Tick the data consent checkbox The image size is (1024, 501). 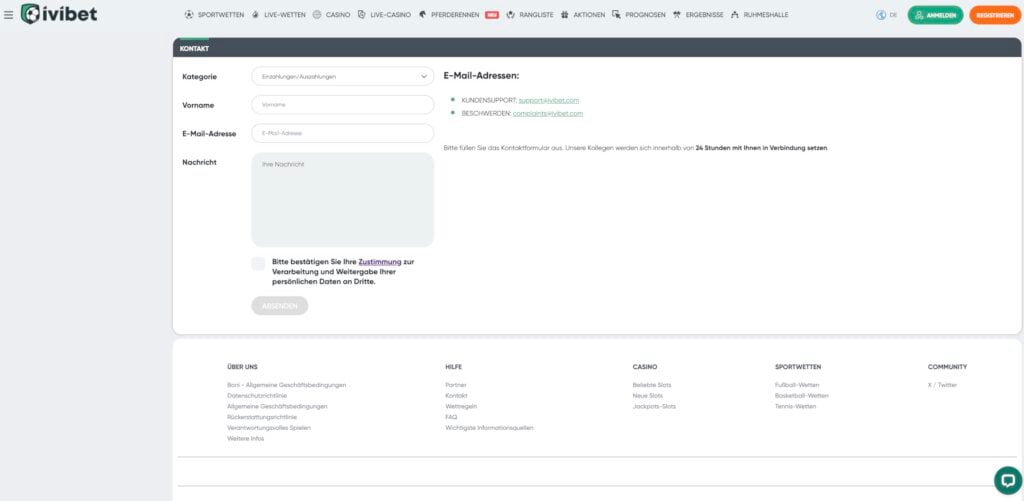click(259, 264)
